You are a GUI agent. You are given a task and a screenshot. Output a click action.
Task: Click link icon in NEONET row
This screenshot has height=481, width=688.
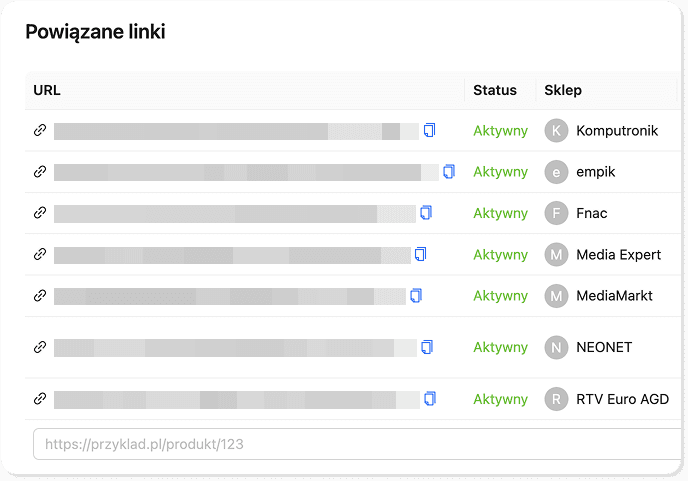(40, 348)
